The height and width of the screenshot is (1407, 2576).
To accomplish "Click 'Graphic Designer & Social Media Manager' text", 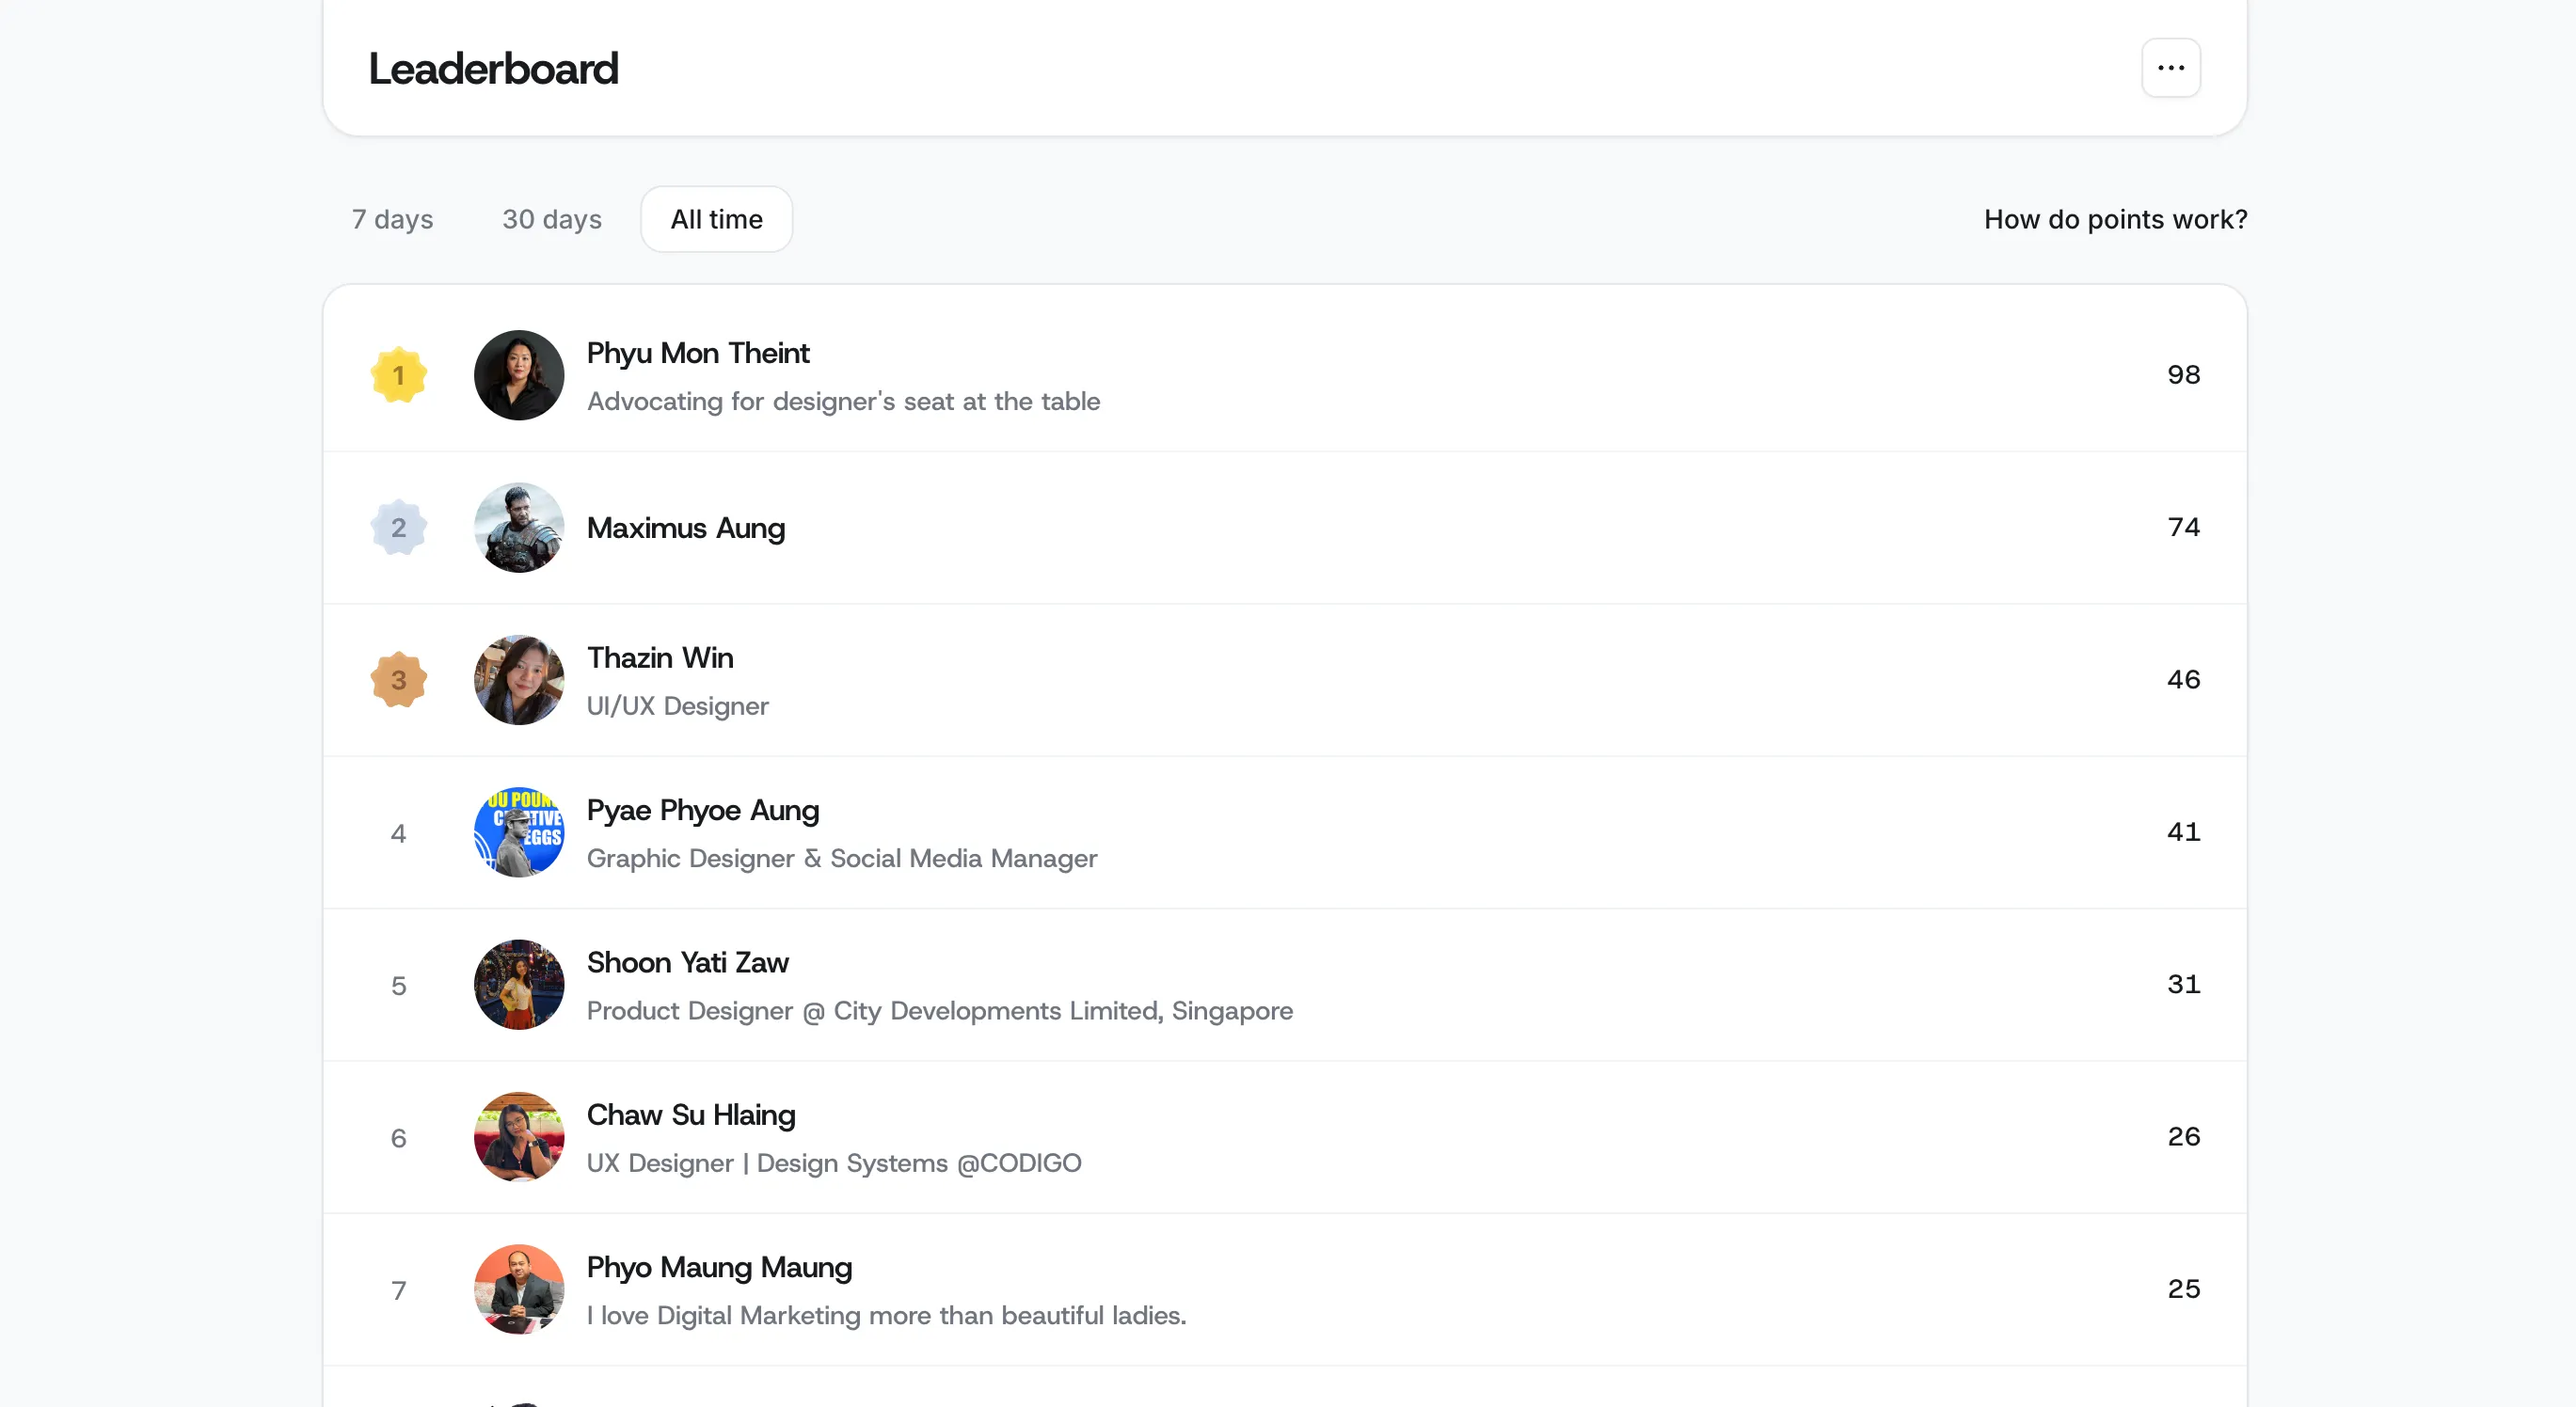I will pos(842,858).
